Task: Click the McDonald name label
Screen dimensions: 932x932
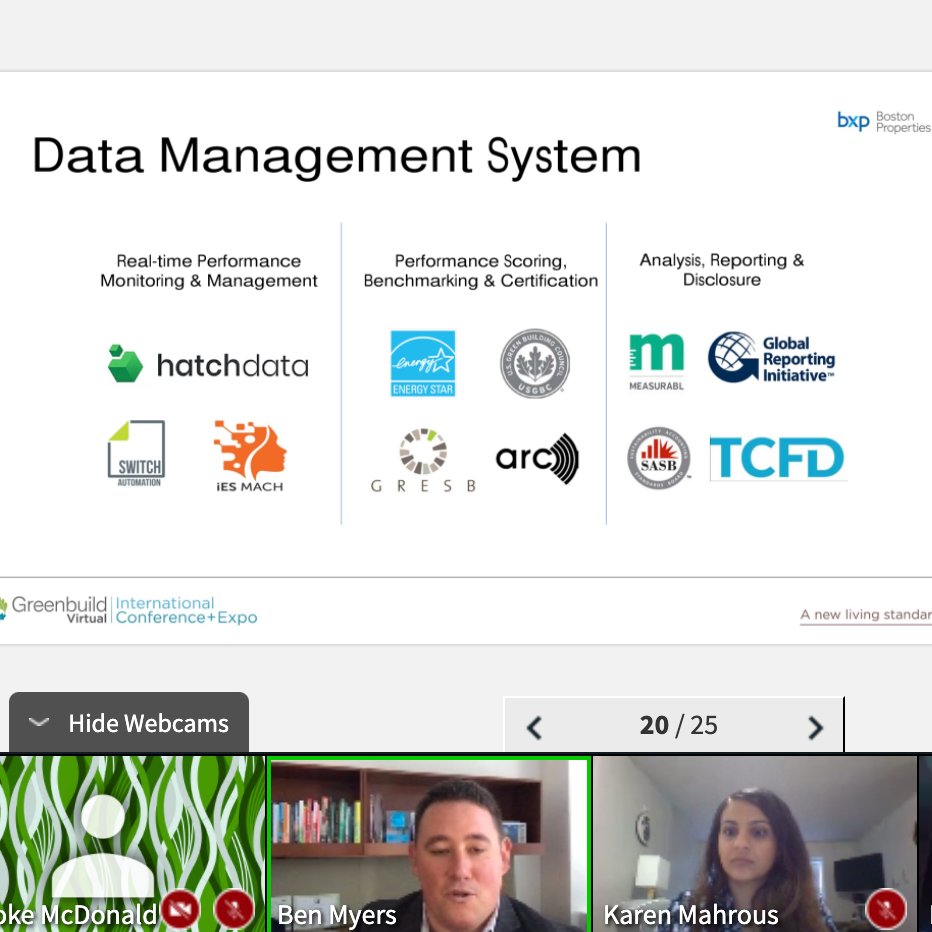Action: coord(78,915)
